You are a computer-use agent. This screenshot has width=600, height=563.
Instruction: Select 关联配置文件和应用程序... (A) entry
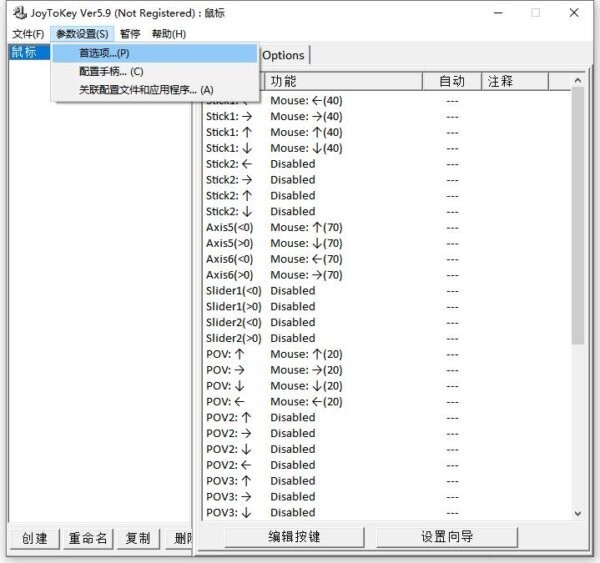point(155,90)
